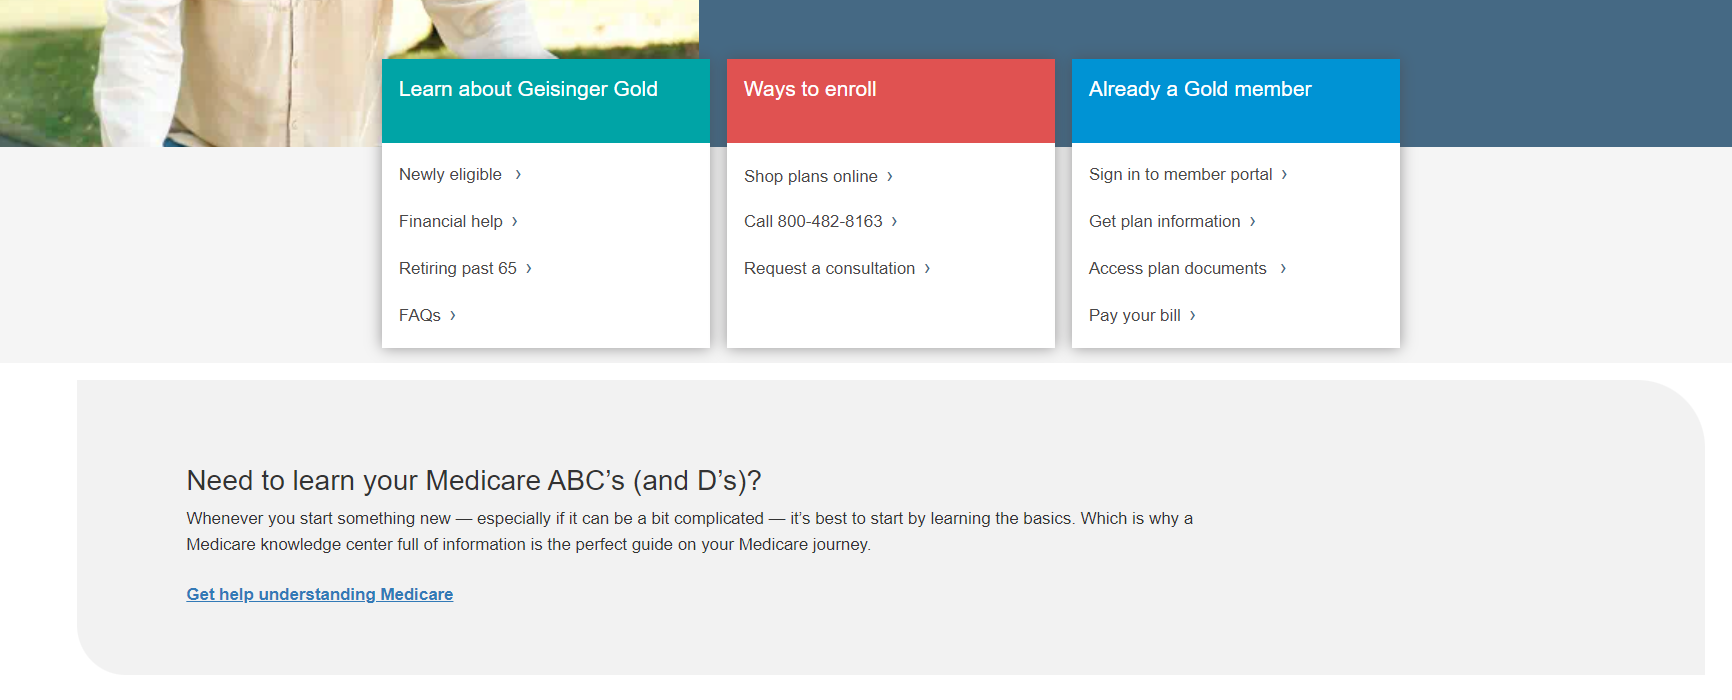Click the Medicare ABC's heading text

[x=474, y=481]
